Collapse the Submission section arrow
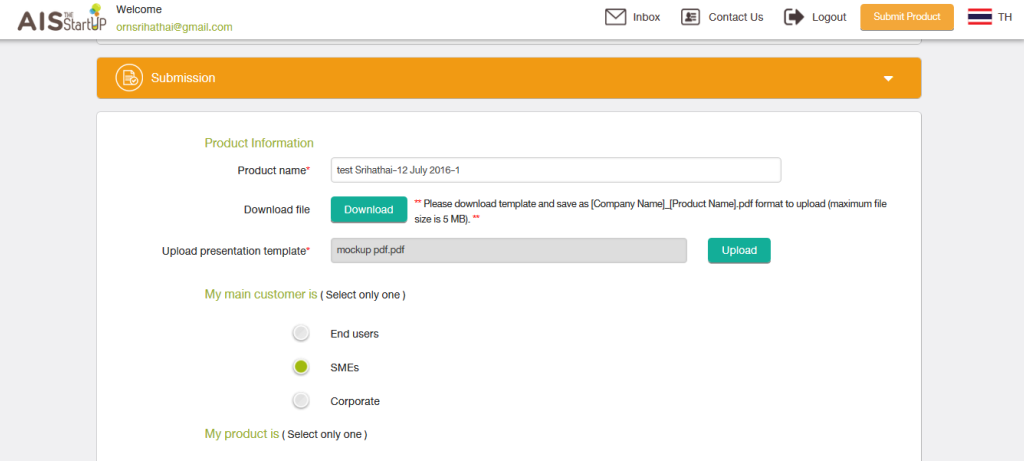This screenshot has height=461, width=1024. pos(888,78)
